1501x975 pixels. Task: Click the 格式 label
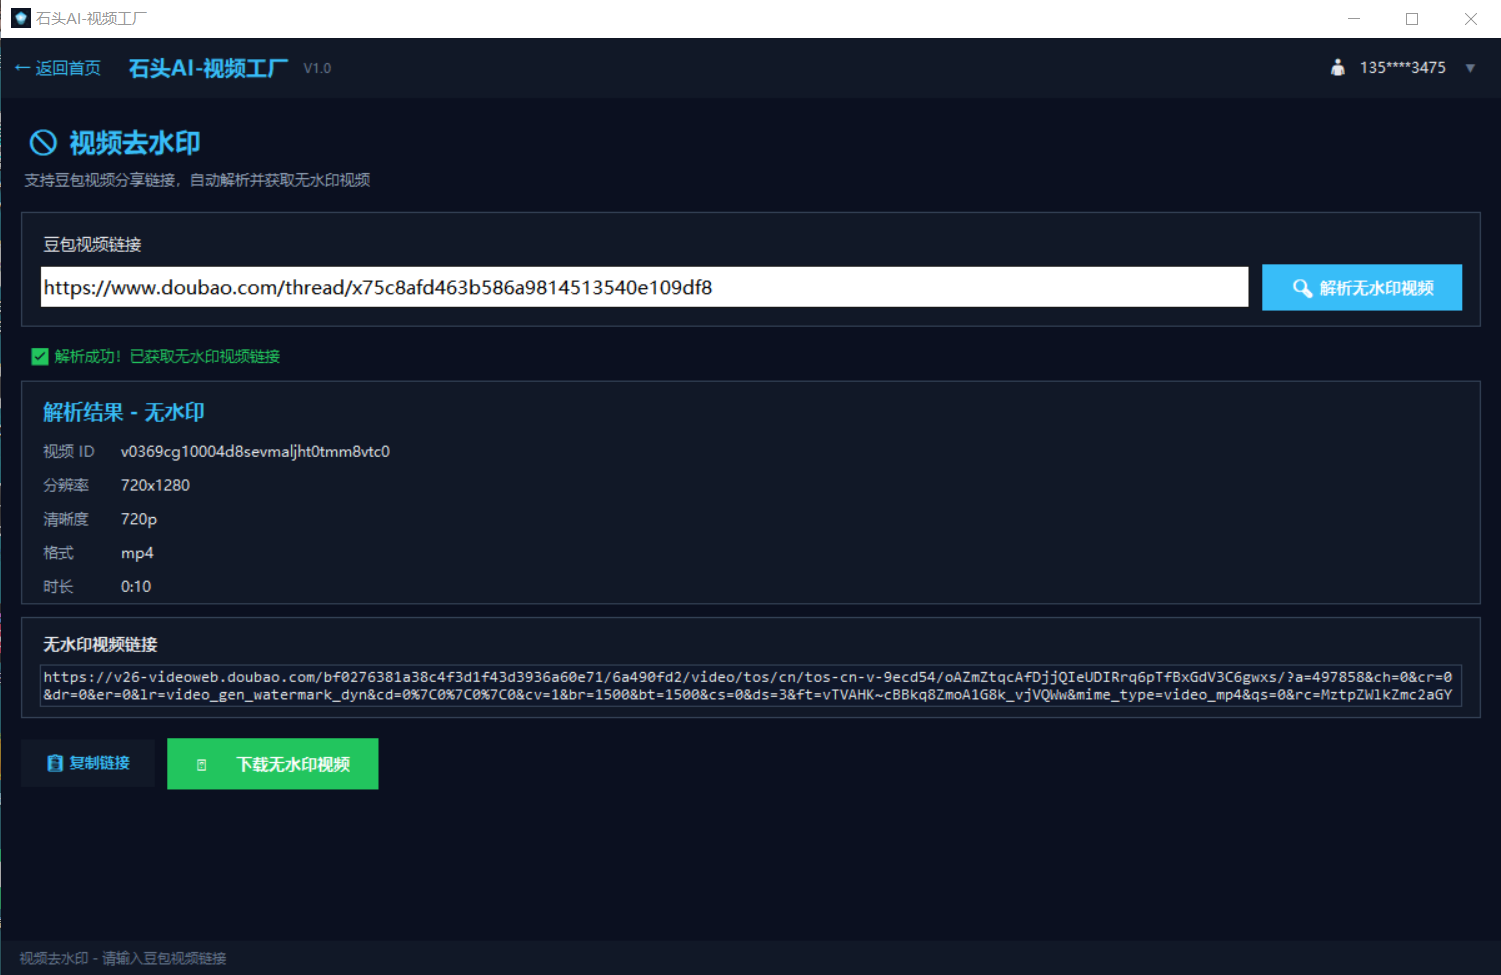[58, 553]
